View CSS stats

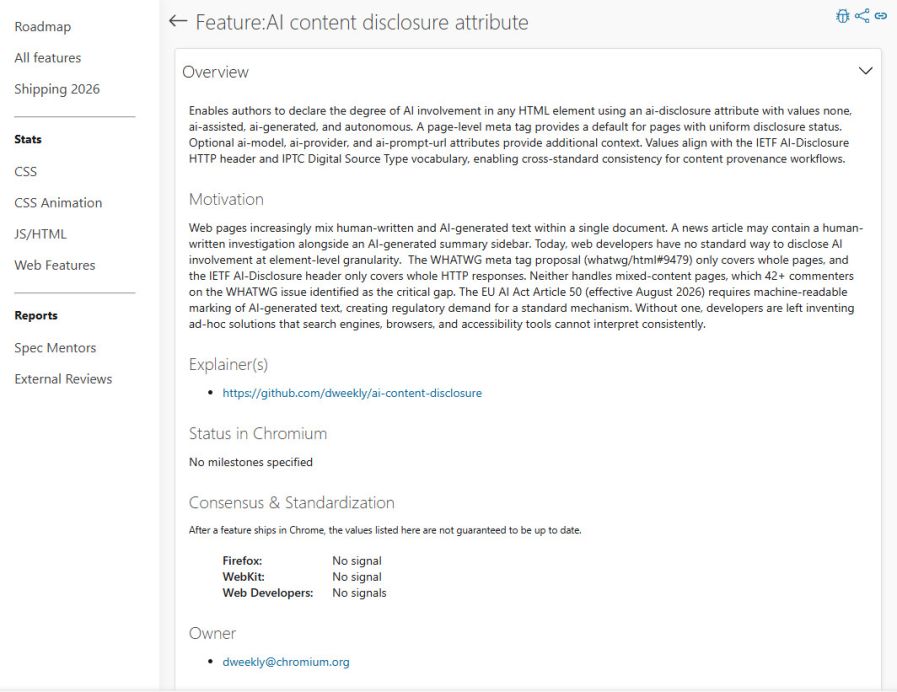[x=26, y=172]
